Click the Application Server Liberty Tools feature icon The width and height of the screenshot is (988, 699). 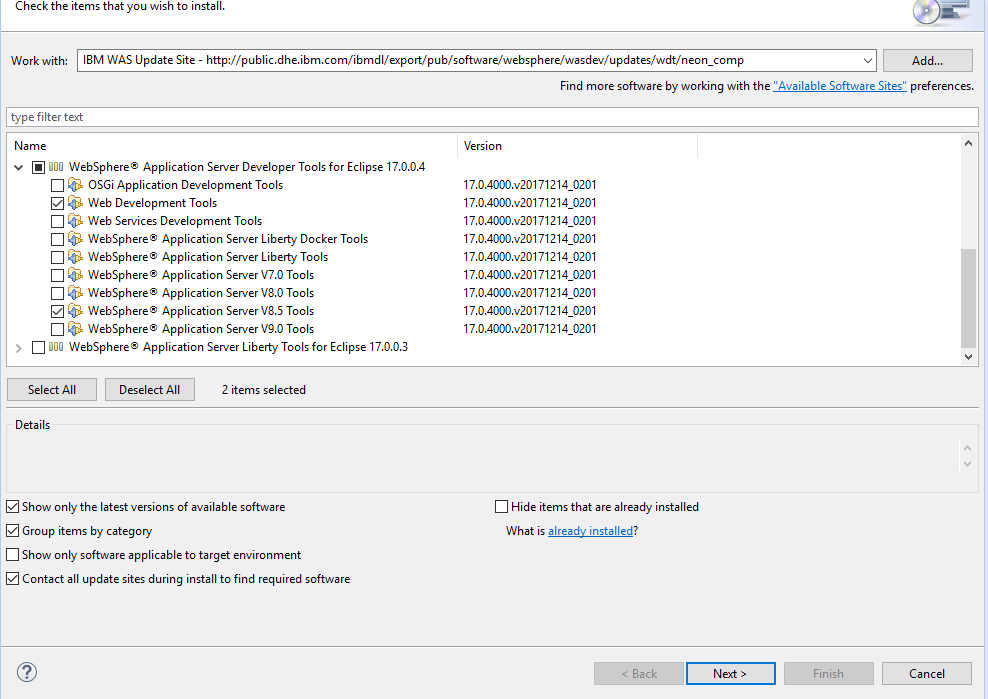pyautogui.click(x=76, y=257)
